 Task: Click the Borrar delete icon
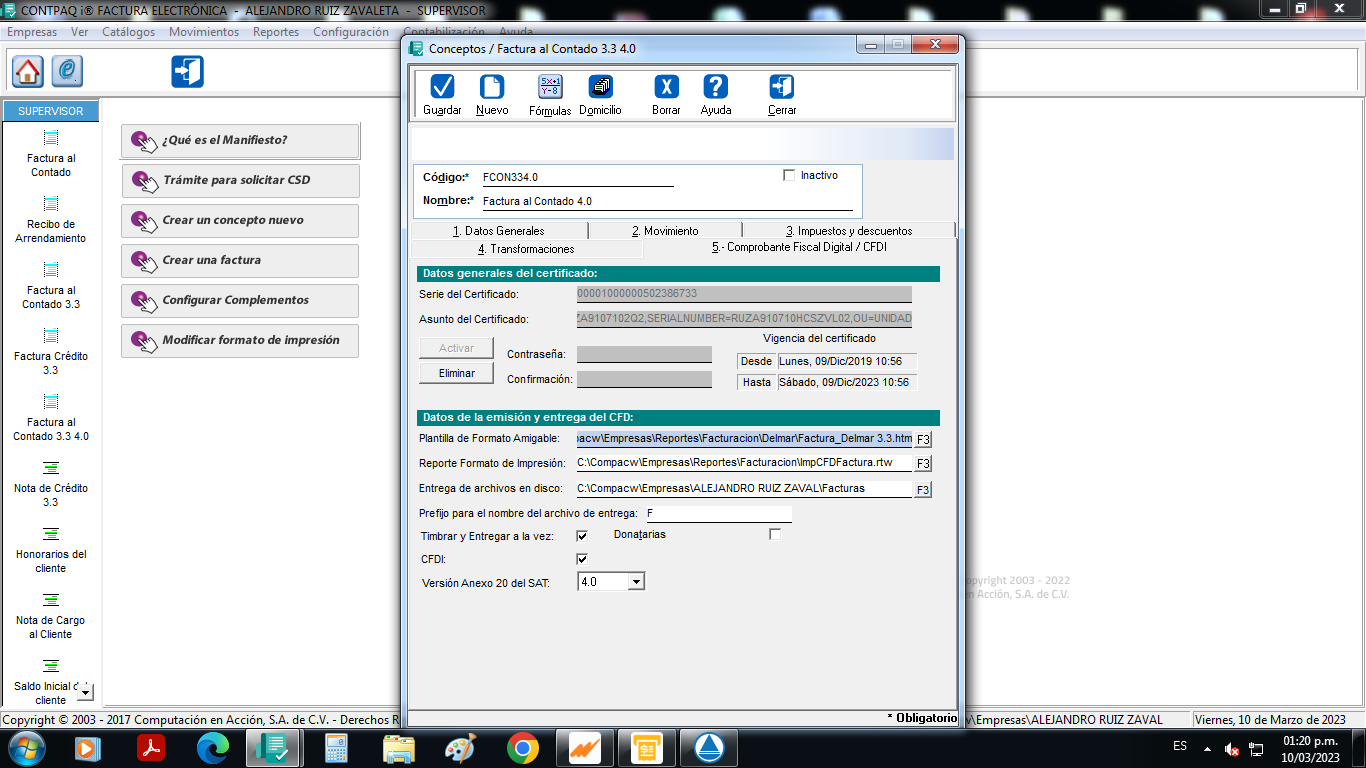coord(666,87)
